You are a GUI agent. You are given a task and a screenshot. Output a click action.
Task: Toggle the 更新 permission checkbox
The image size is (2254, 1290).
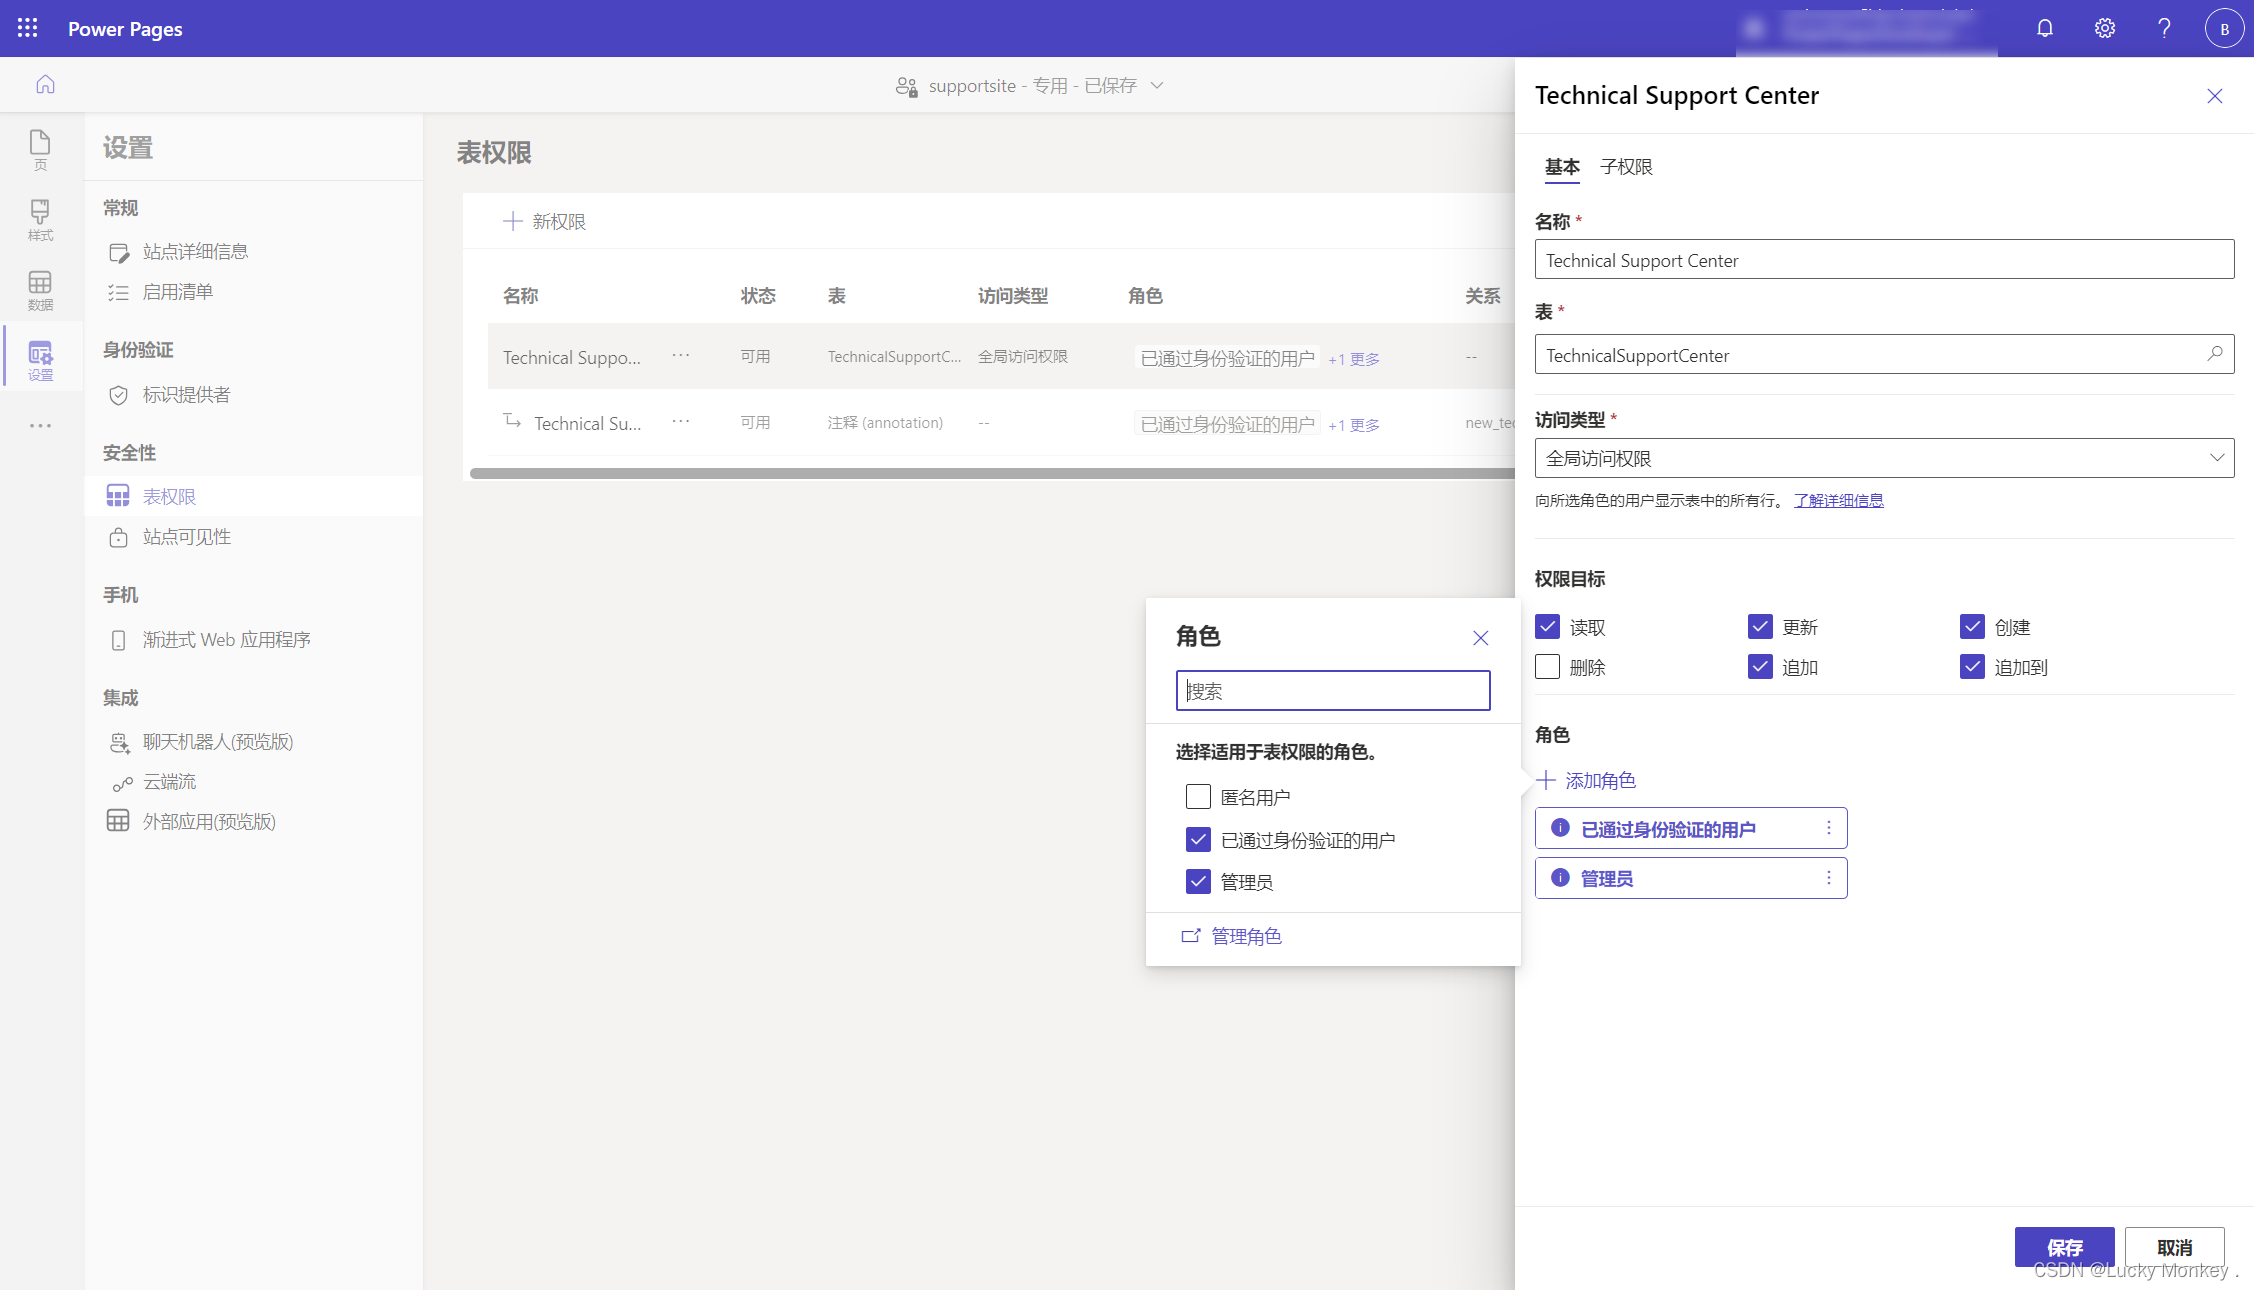point(1760,627)
